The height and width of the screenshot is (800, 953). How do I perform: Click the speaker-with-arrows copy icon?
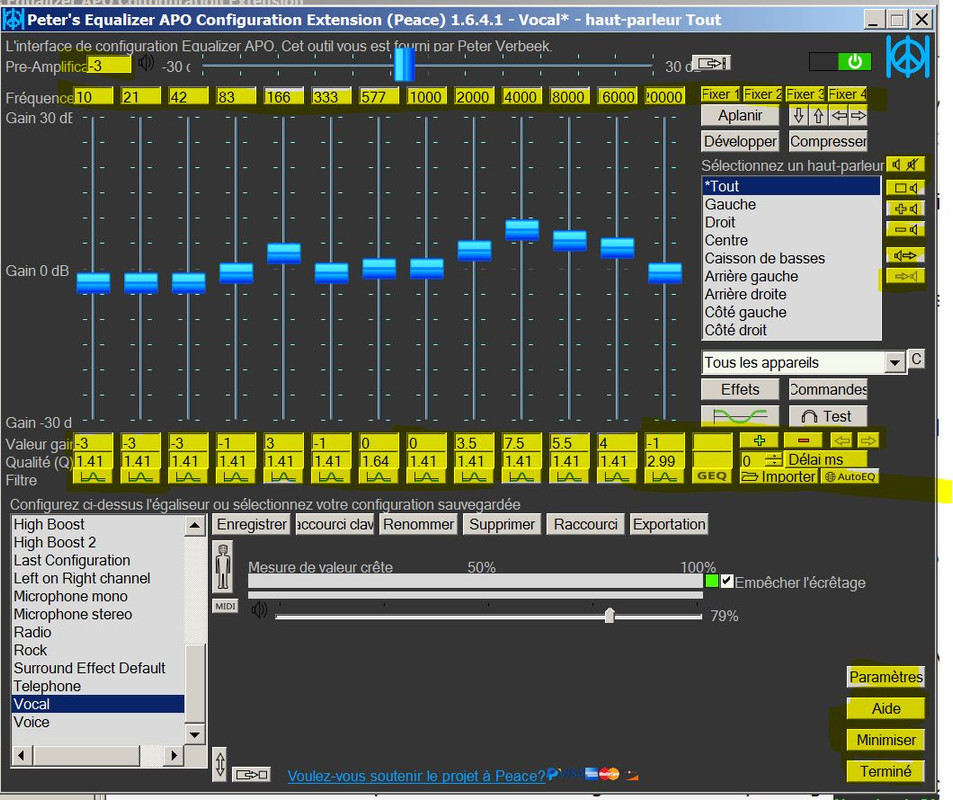(x=905, y=255)
